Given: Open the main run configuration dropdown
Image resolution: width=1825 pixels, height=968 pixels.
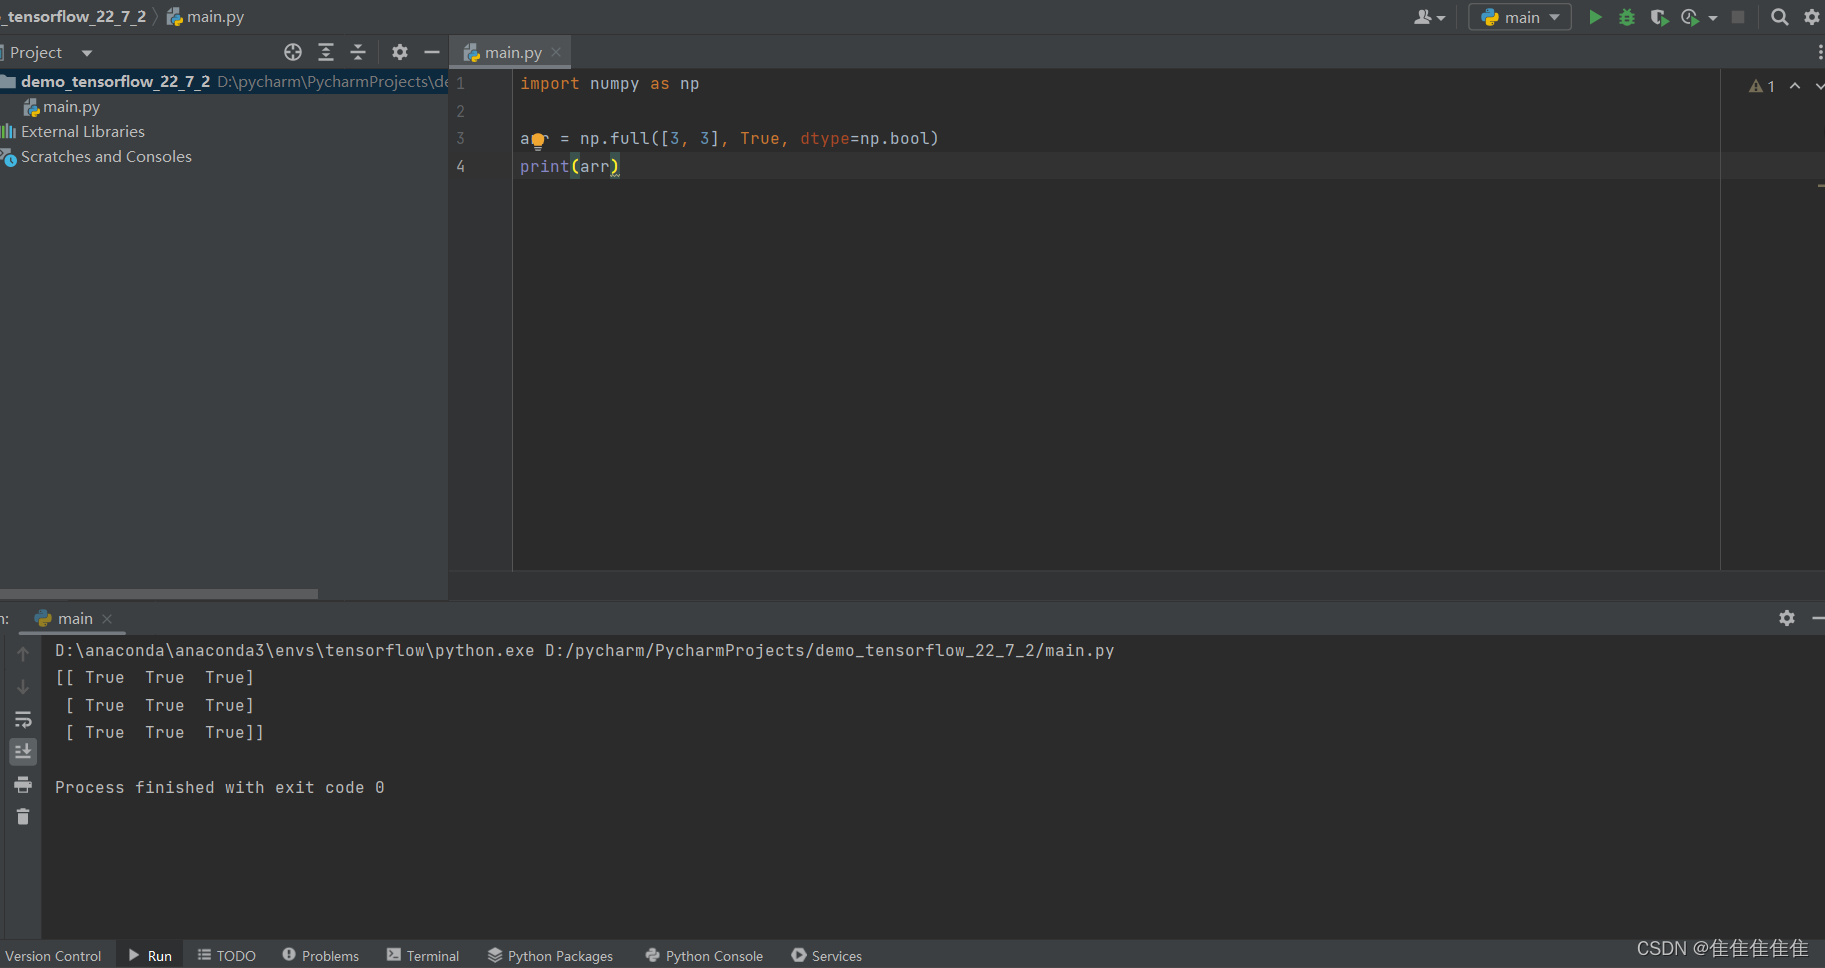Looking at the screenshot, I should tap(1520, 17).
